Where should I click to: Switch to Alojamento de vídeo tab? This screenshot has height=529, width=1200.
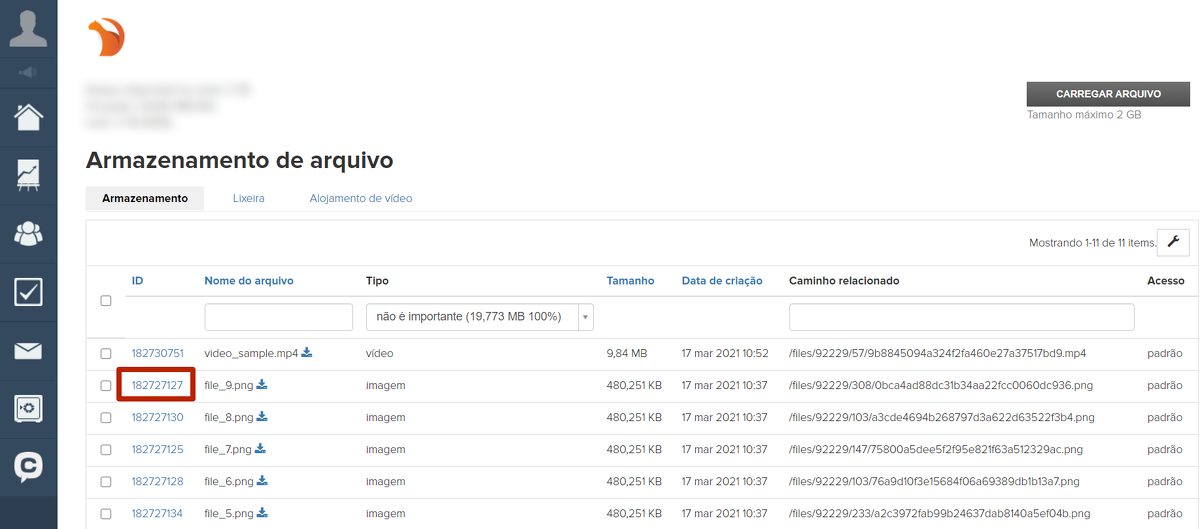click(x=360, y=198)
